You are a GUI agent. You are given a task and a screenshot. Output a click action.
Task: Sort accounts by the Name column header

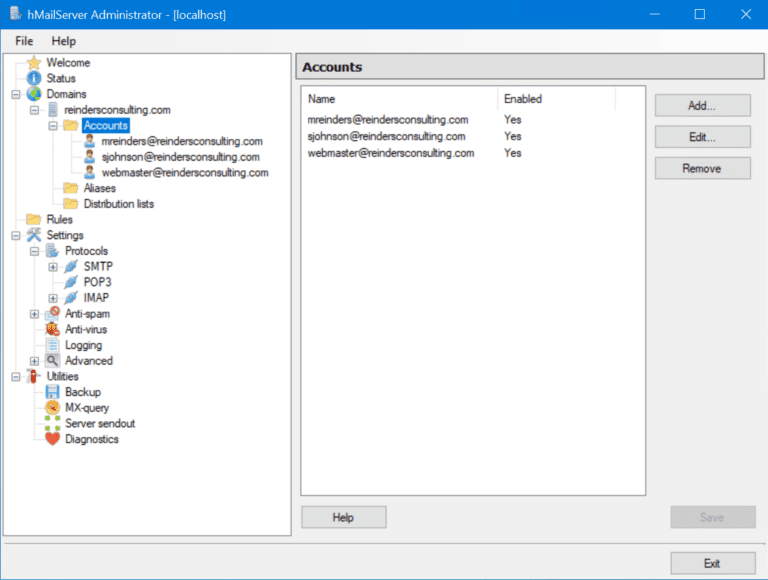pyautogui.click(x=400, y=99)
